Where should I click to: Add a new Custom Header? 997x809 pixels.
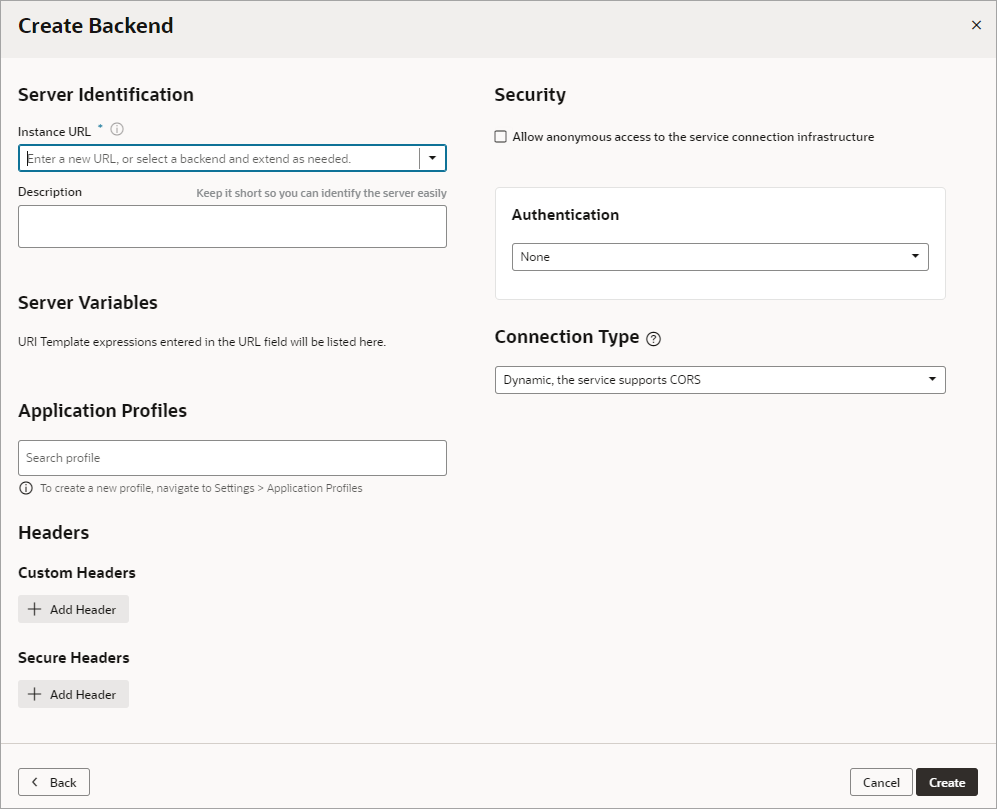73,609
